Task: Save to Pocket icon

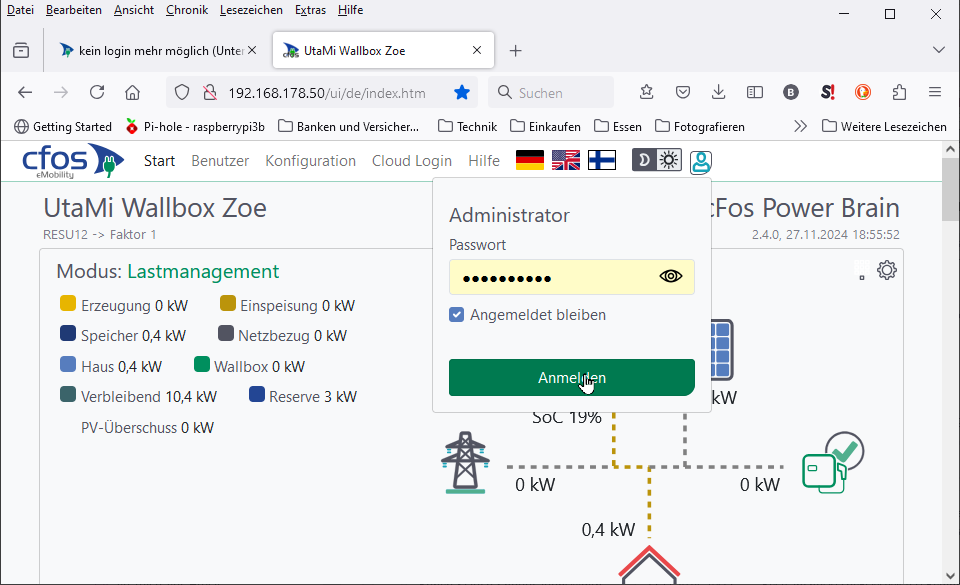Action: point(683,92)
